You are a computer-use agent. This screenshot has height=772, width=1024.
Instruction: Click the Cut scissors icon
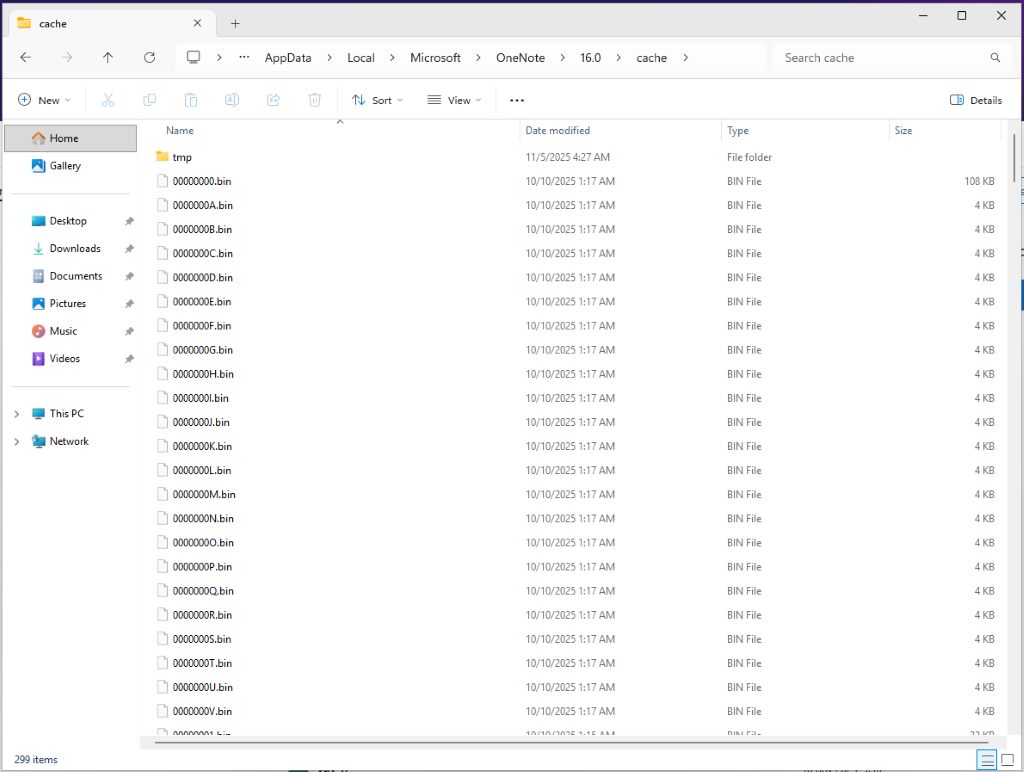[108, 100]
